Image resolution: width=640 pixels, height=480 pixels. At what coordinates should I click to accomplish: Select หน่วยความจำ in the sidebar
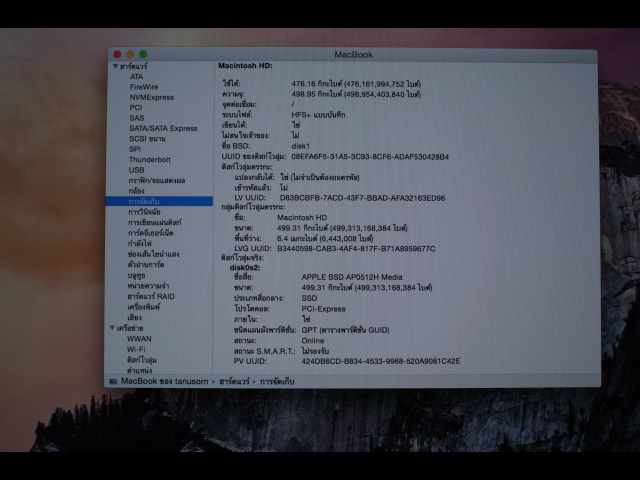148,286
